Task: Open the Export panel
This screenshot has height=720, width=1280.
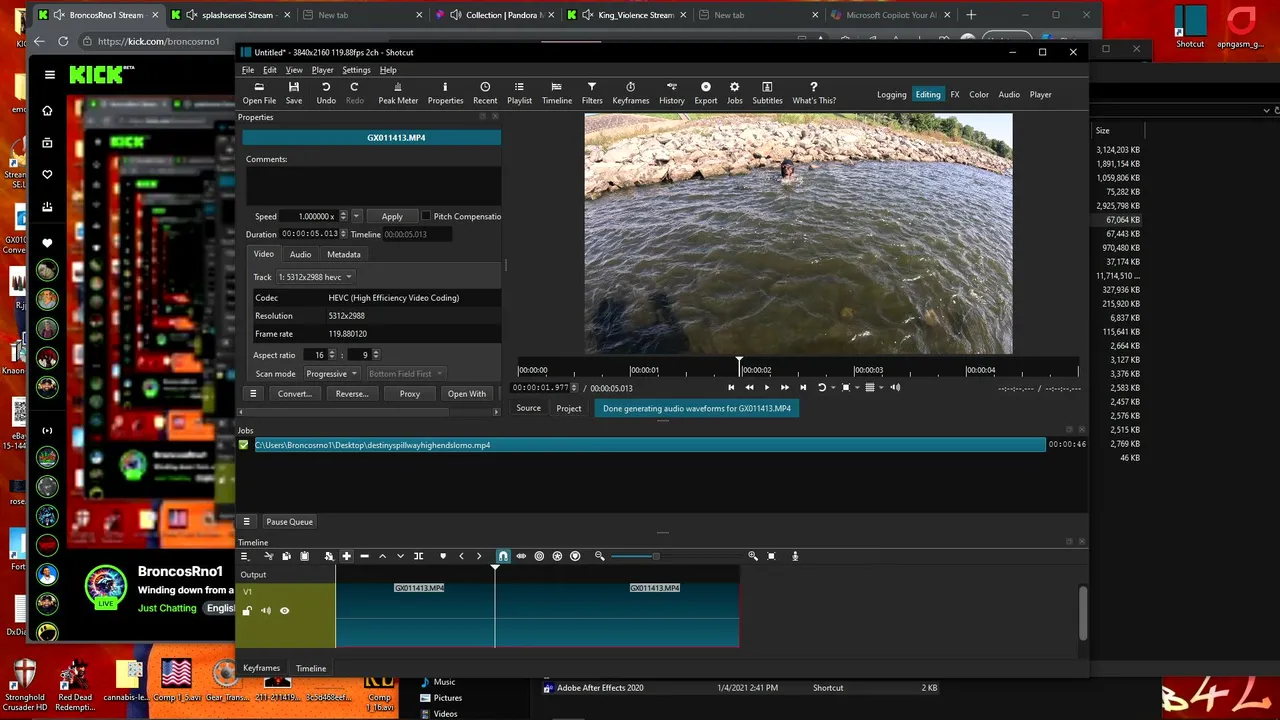Action: [706, 93]
